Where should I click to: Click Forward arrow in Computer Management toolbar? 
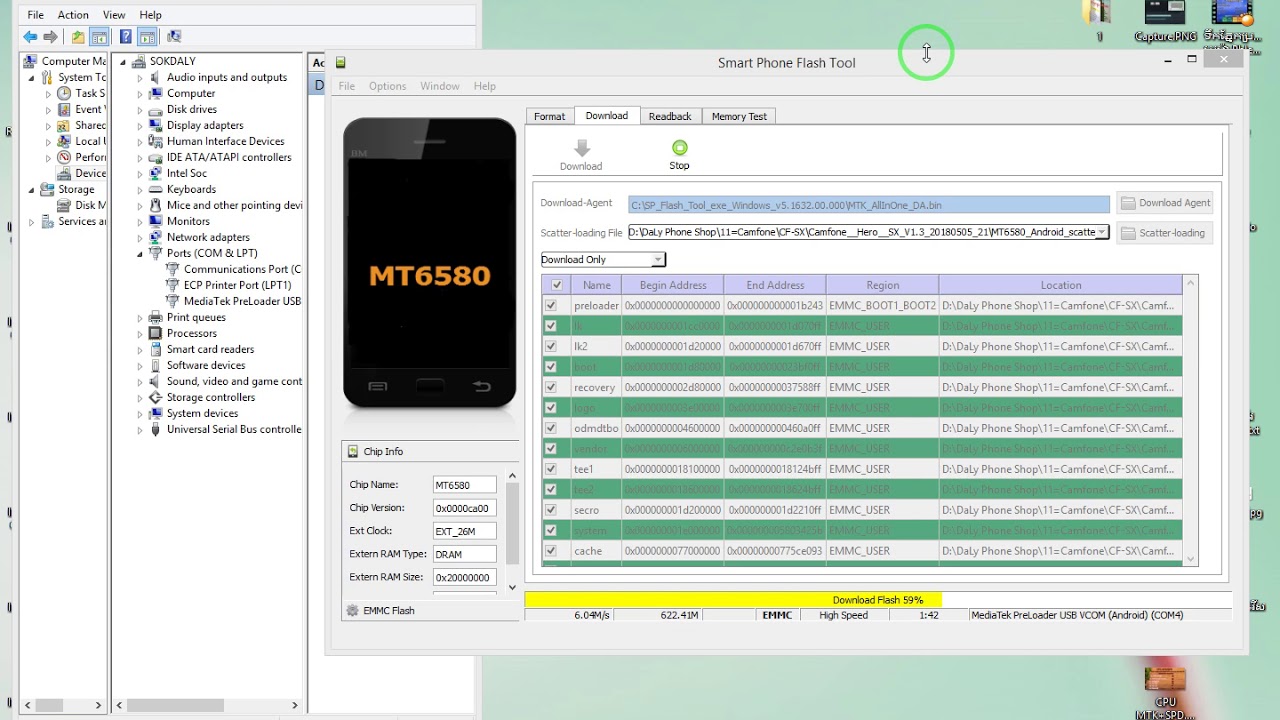[50, 37]
